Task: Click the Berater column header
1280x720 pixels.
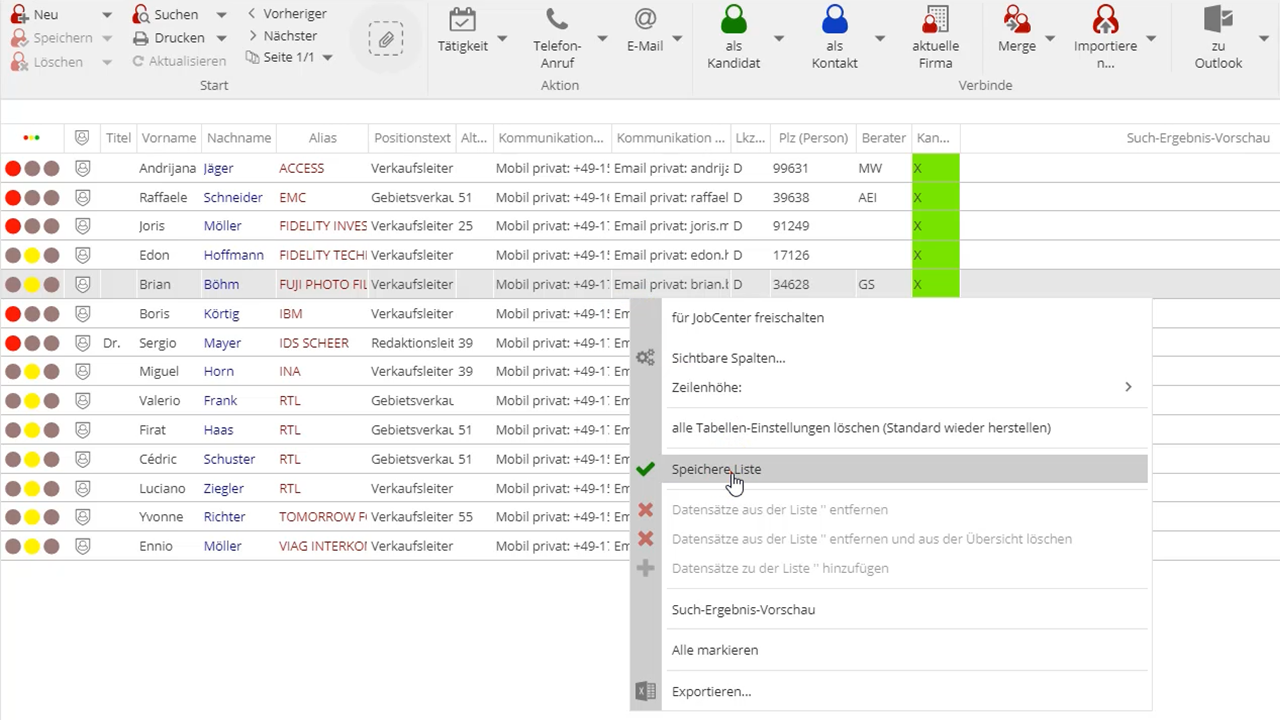Action: [884, 138]
